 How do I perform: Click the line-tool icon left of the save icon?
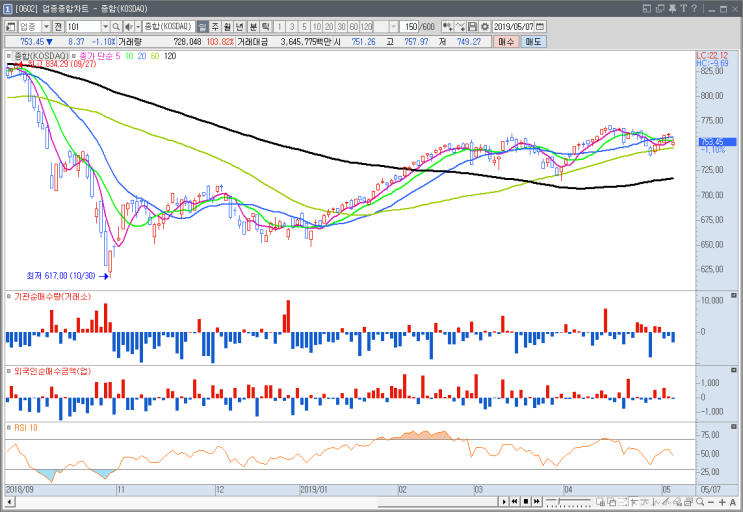tap(460, 27)
